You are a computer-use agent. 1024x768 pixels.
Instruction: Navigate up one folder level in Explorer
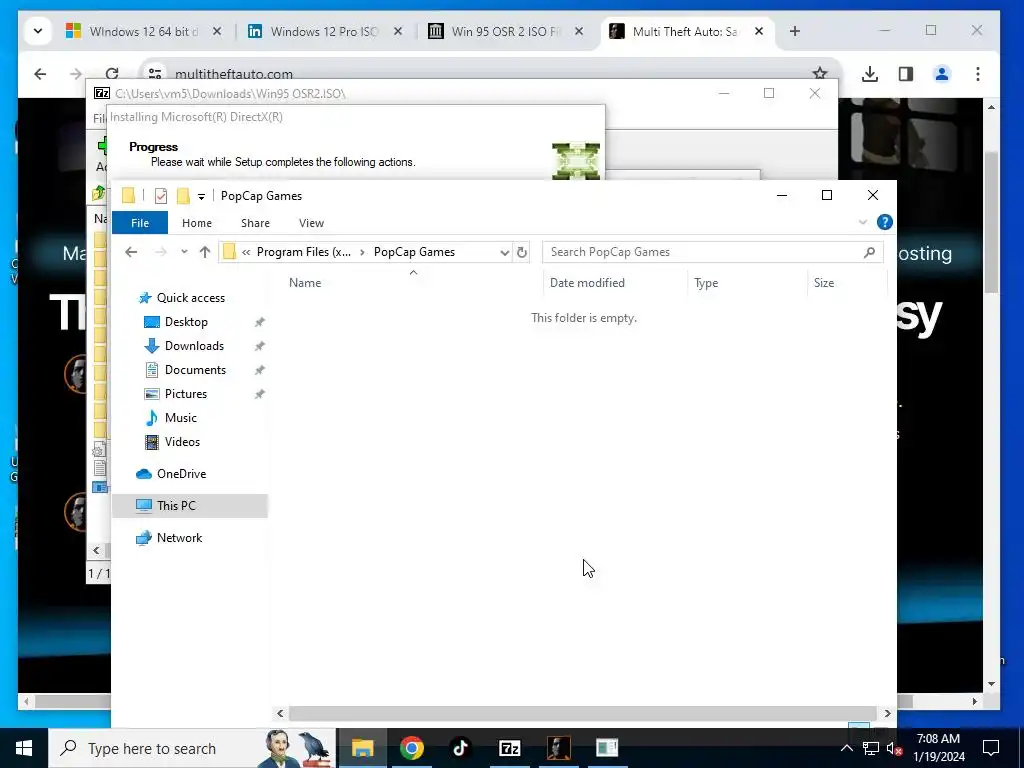pyautogui.click(x=205, y=252)
